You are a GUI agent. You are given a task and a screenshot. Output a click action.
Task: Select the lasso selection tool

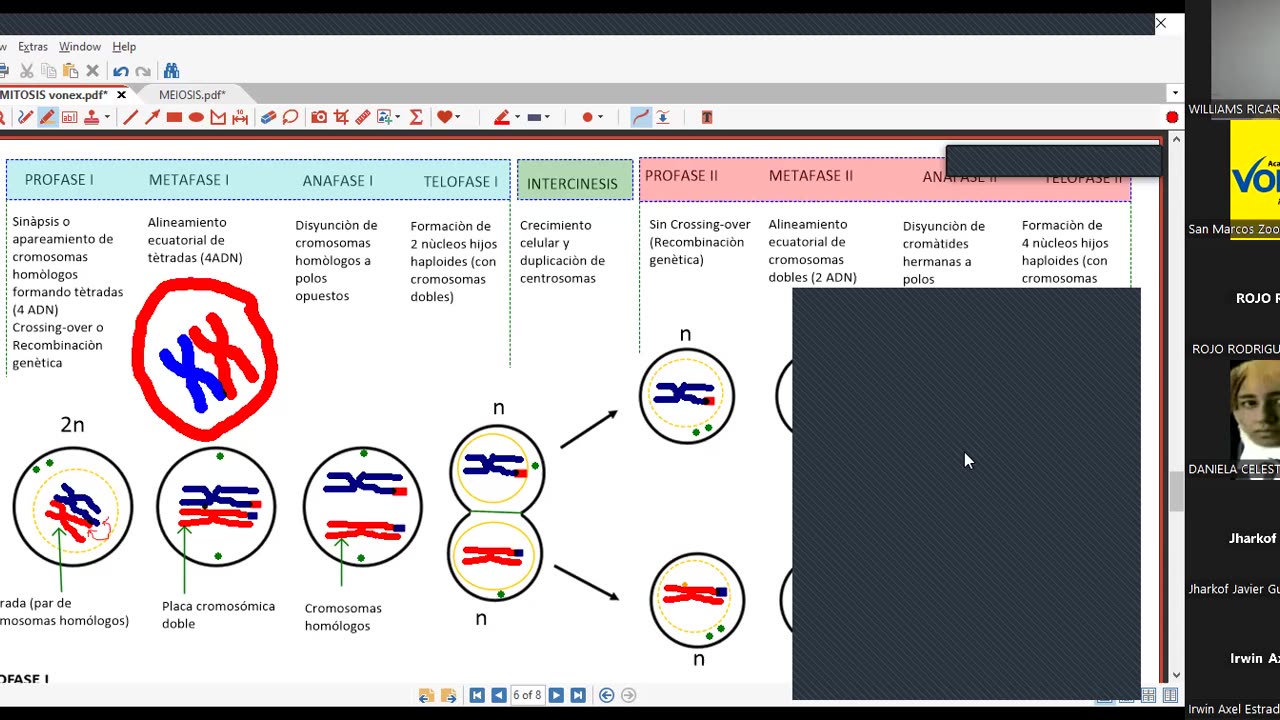tap(290, 117)
